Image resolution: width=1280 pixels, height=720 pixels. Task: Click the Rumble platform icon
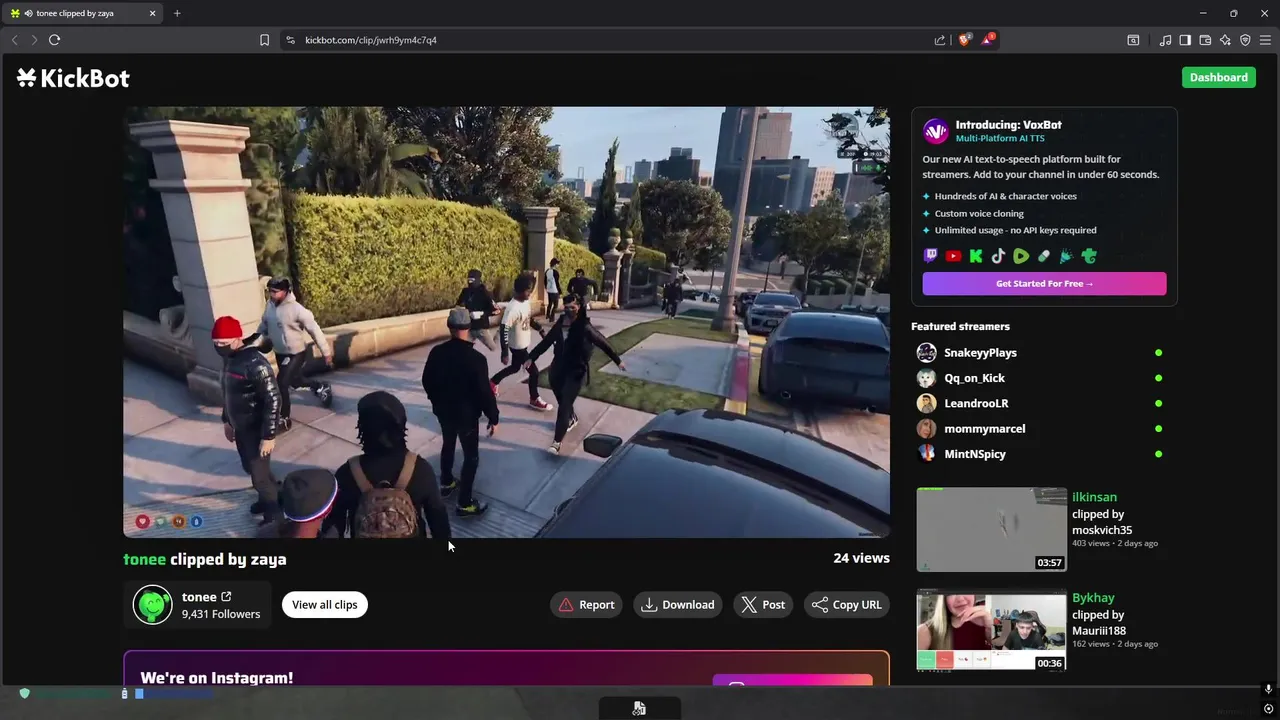coord(1021,256)
